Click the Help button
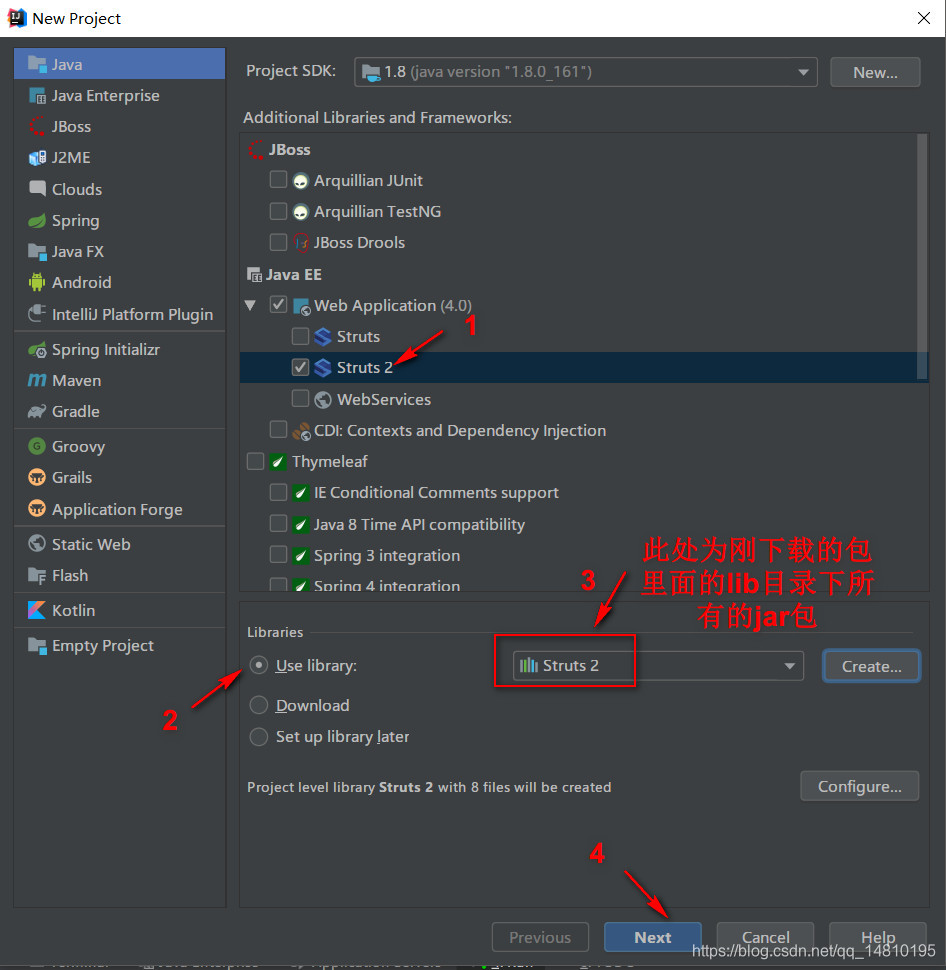 pos(878,937)
